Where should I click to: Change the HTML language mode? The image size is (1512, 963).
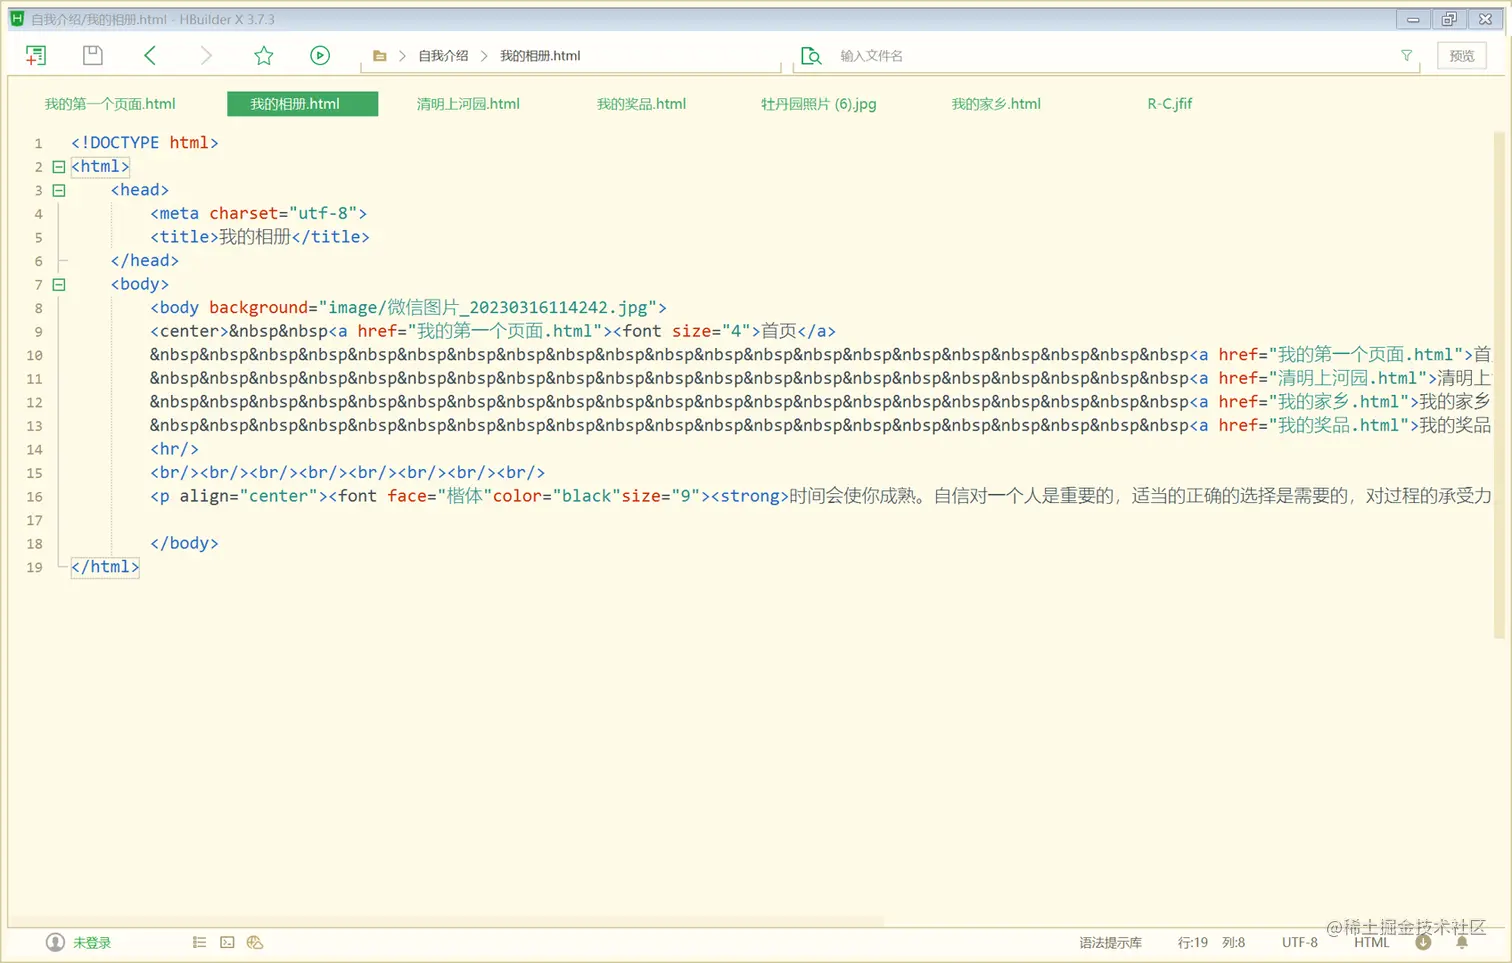[x=1372, y=943]
